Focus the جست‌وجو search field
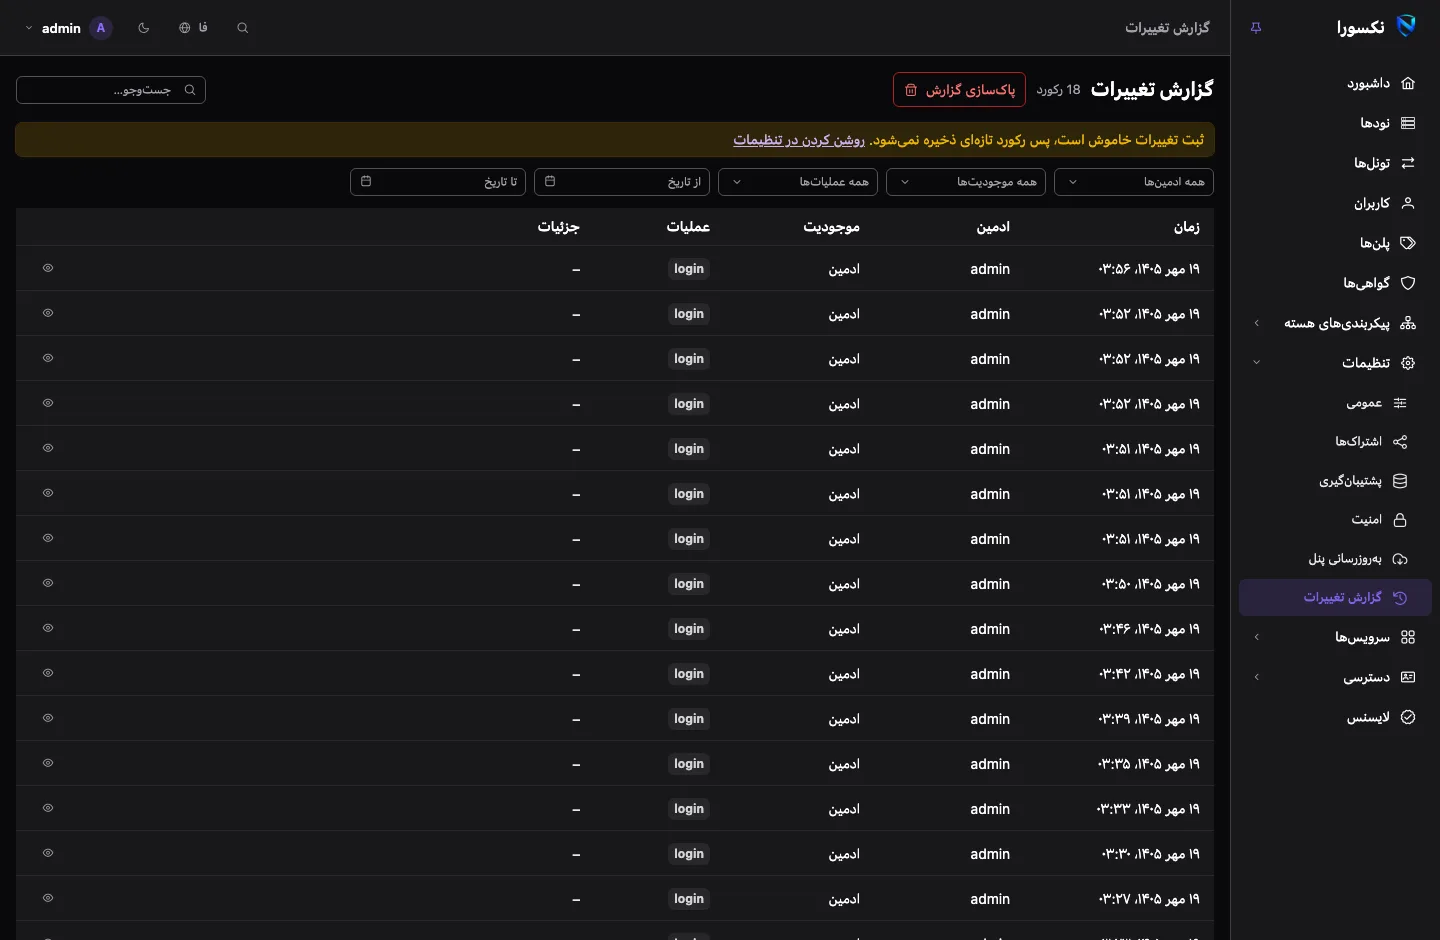 pos(111,90)
